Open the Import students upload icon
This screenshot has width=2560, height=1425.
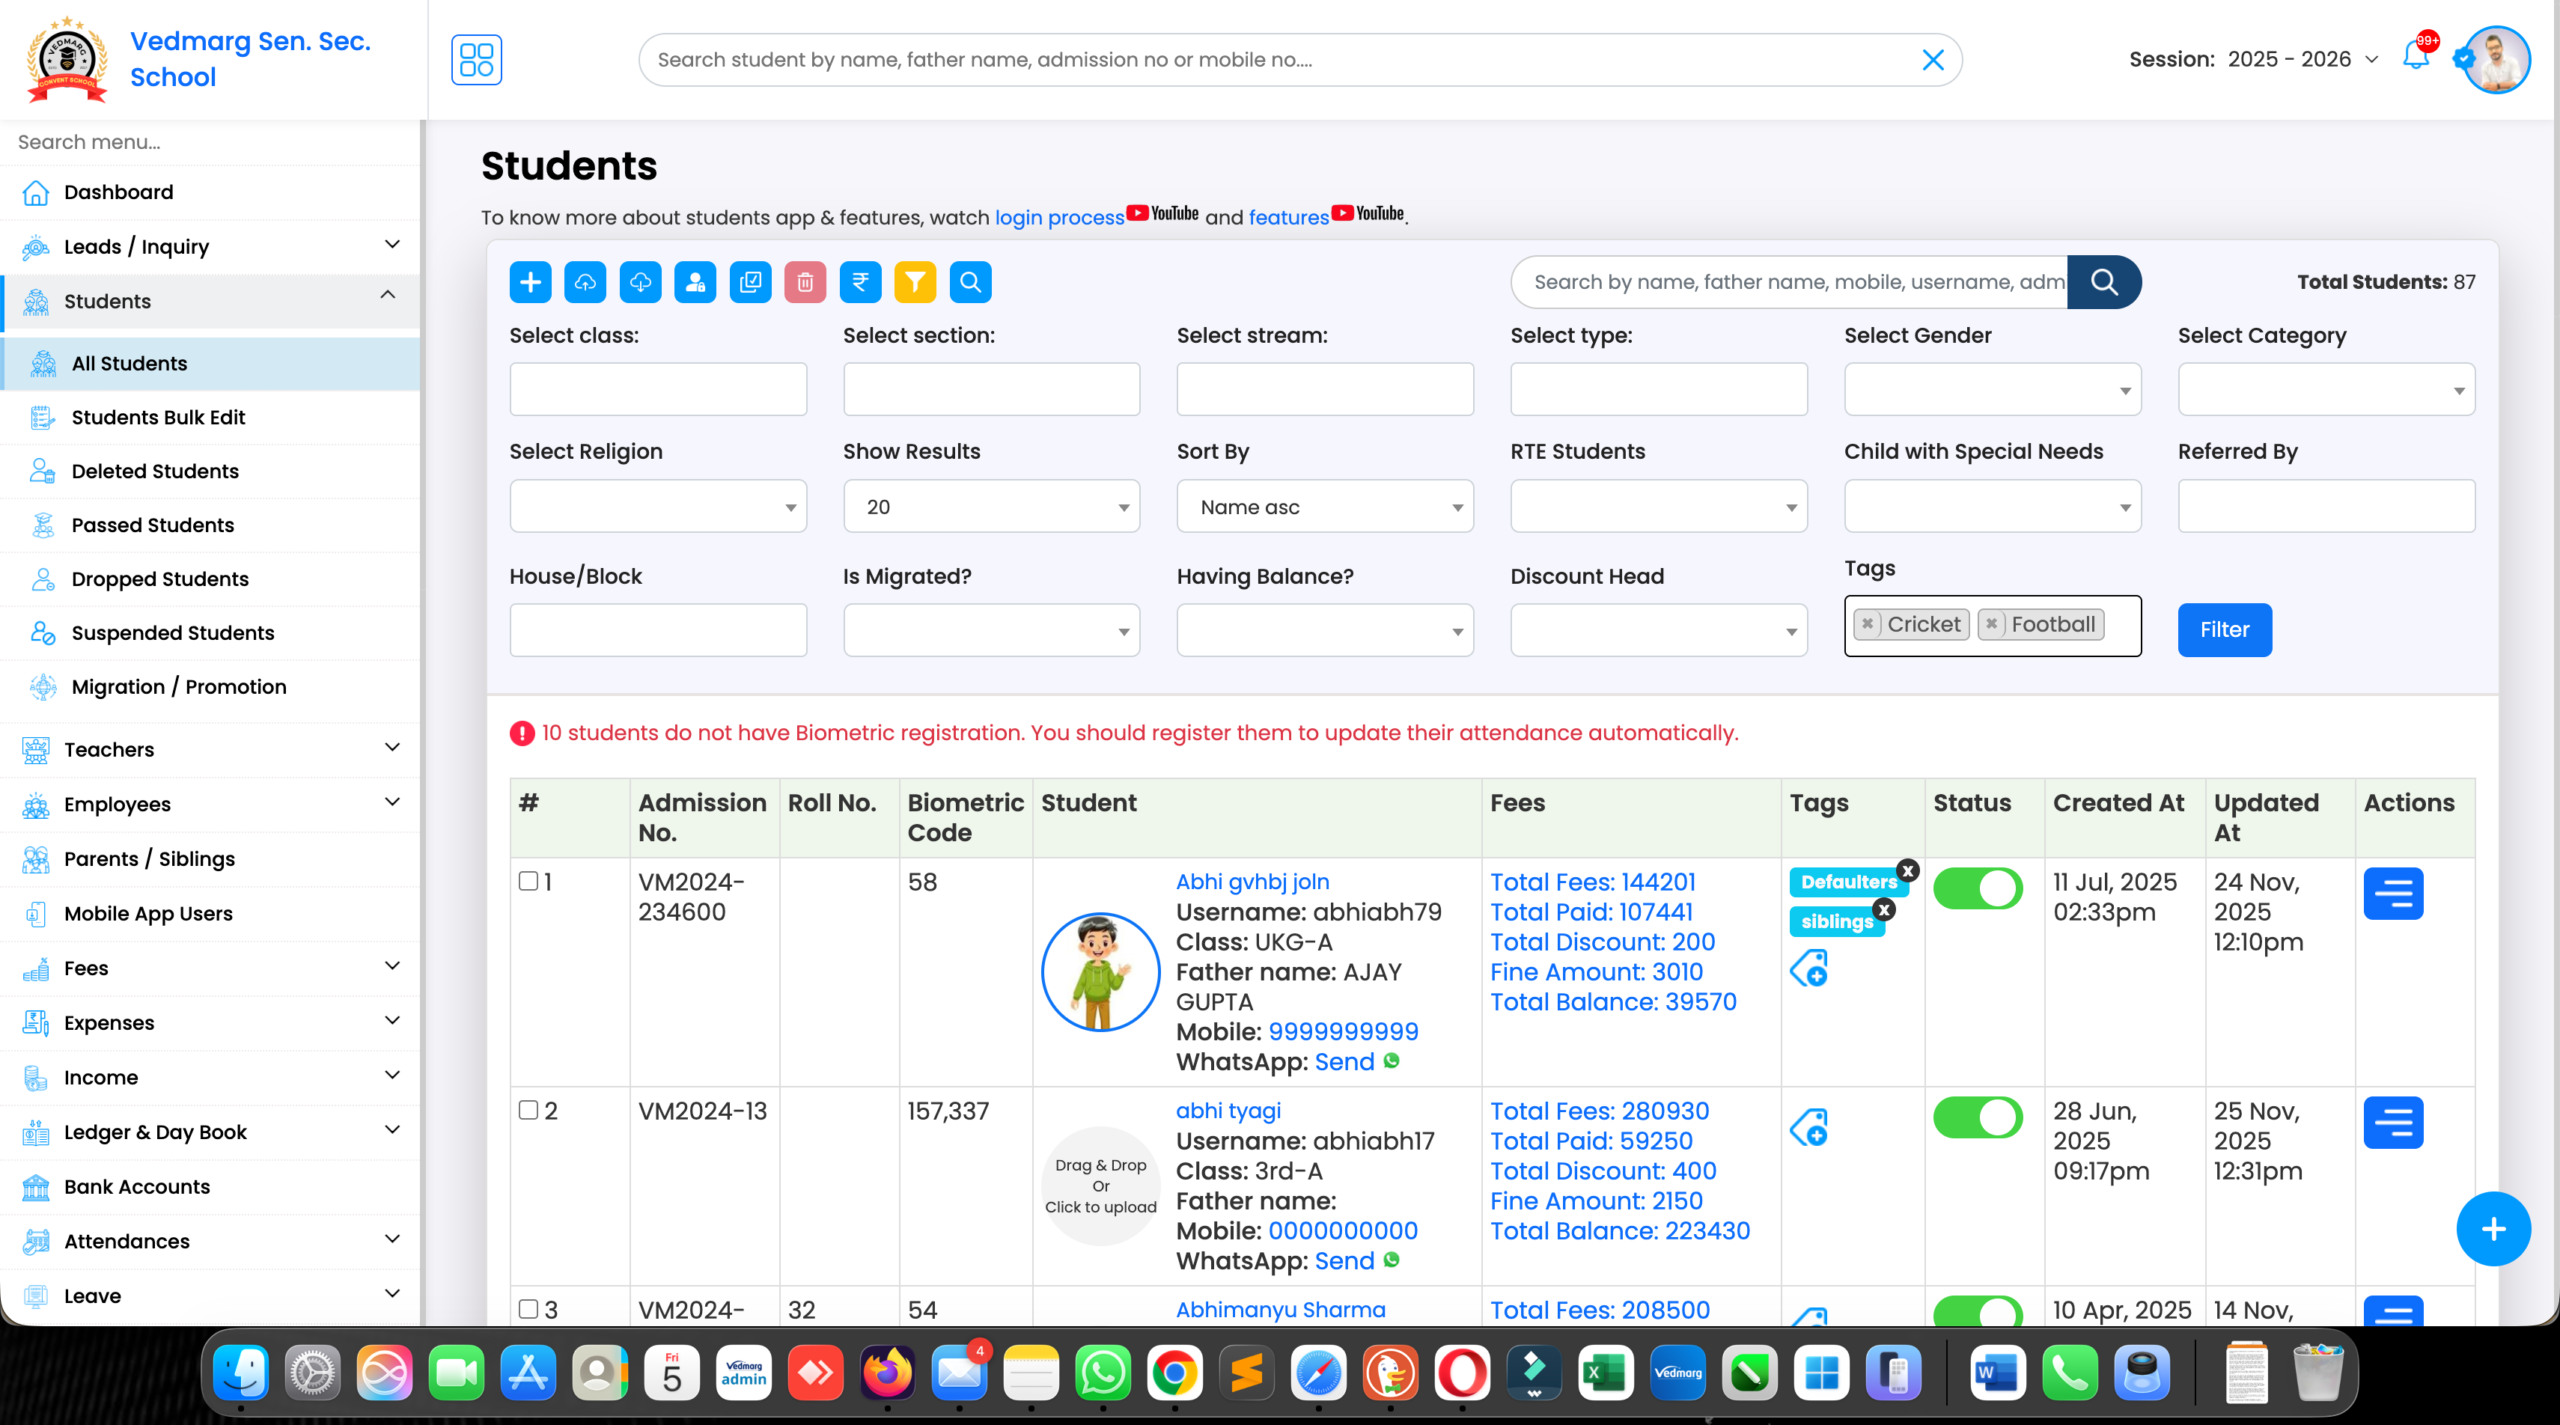(x=585, y=282)
